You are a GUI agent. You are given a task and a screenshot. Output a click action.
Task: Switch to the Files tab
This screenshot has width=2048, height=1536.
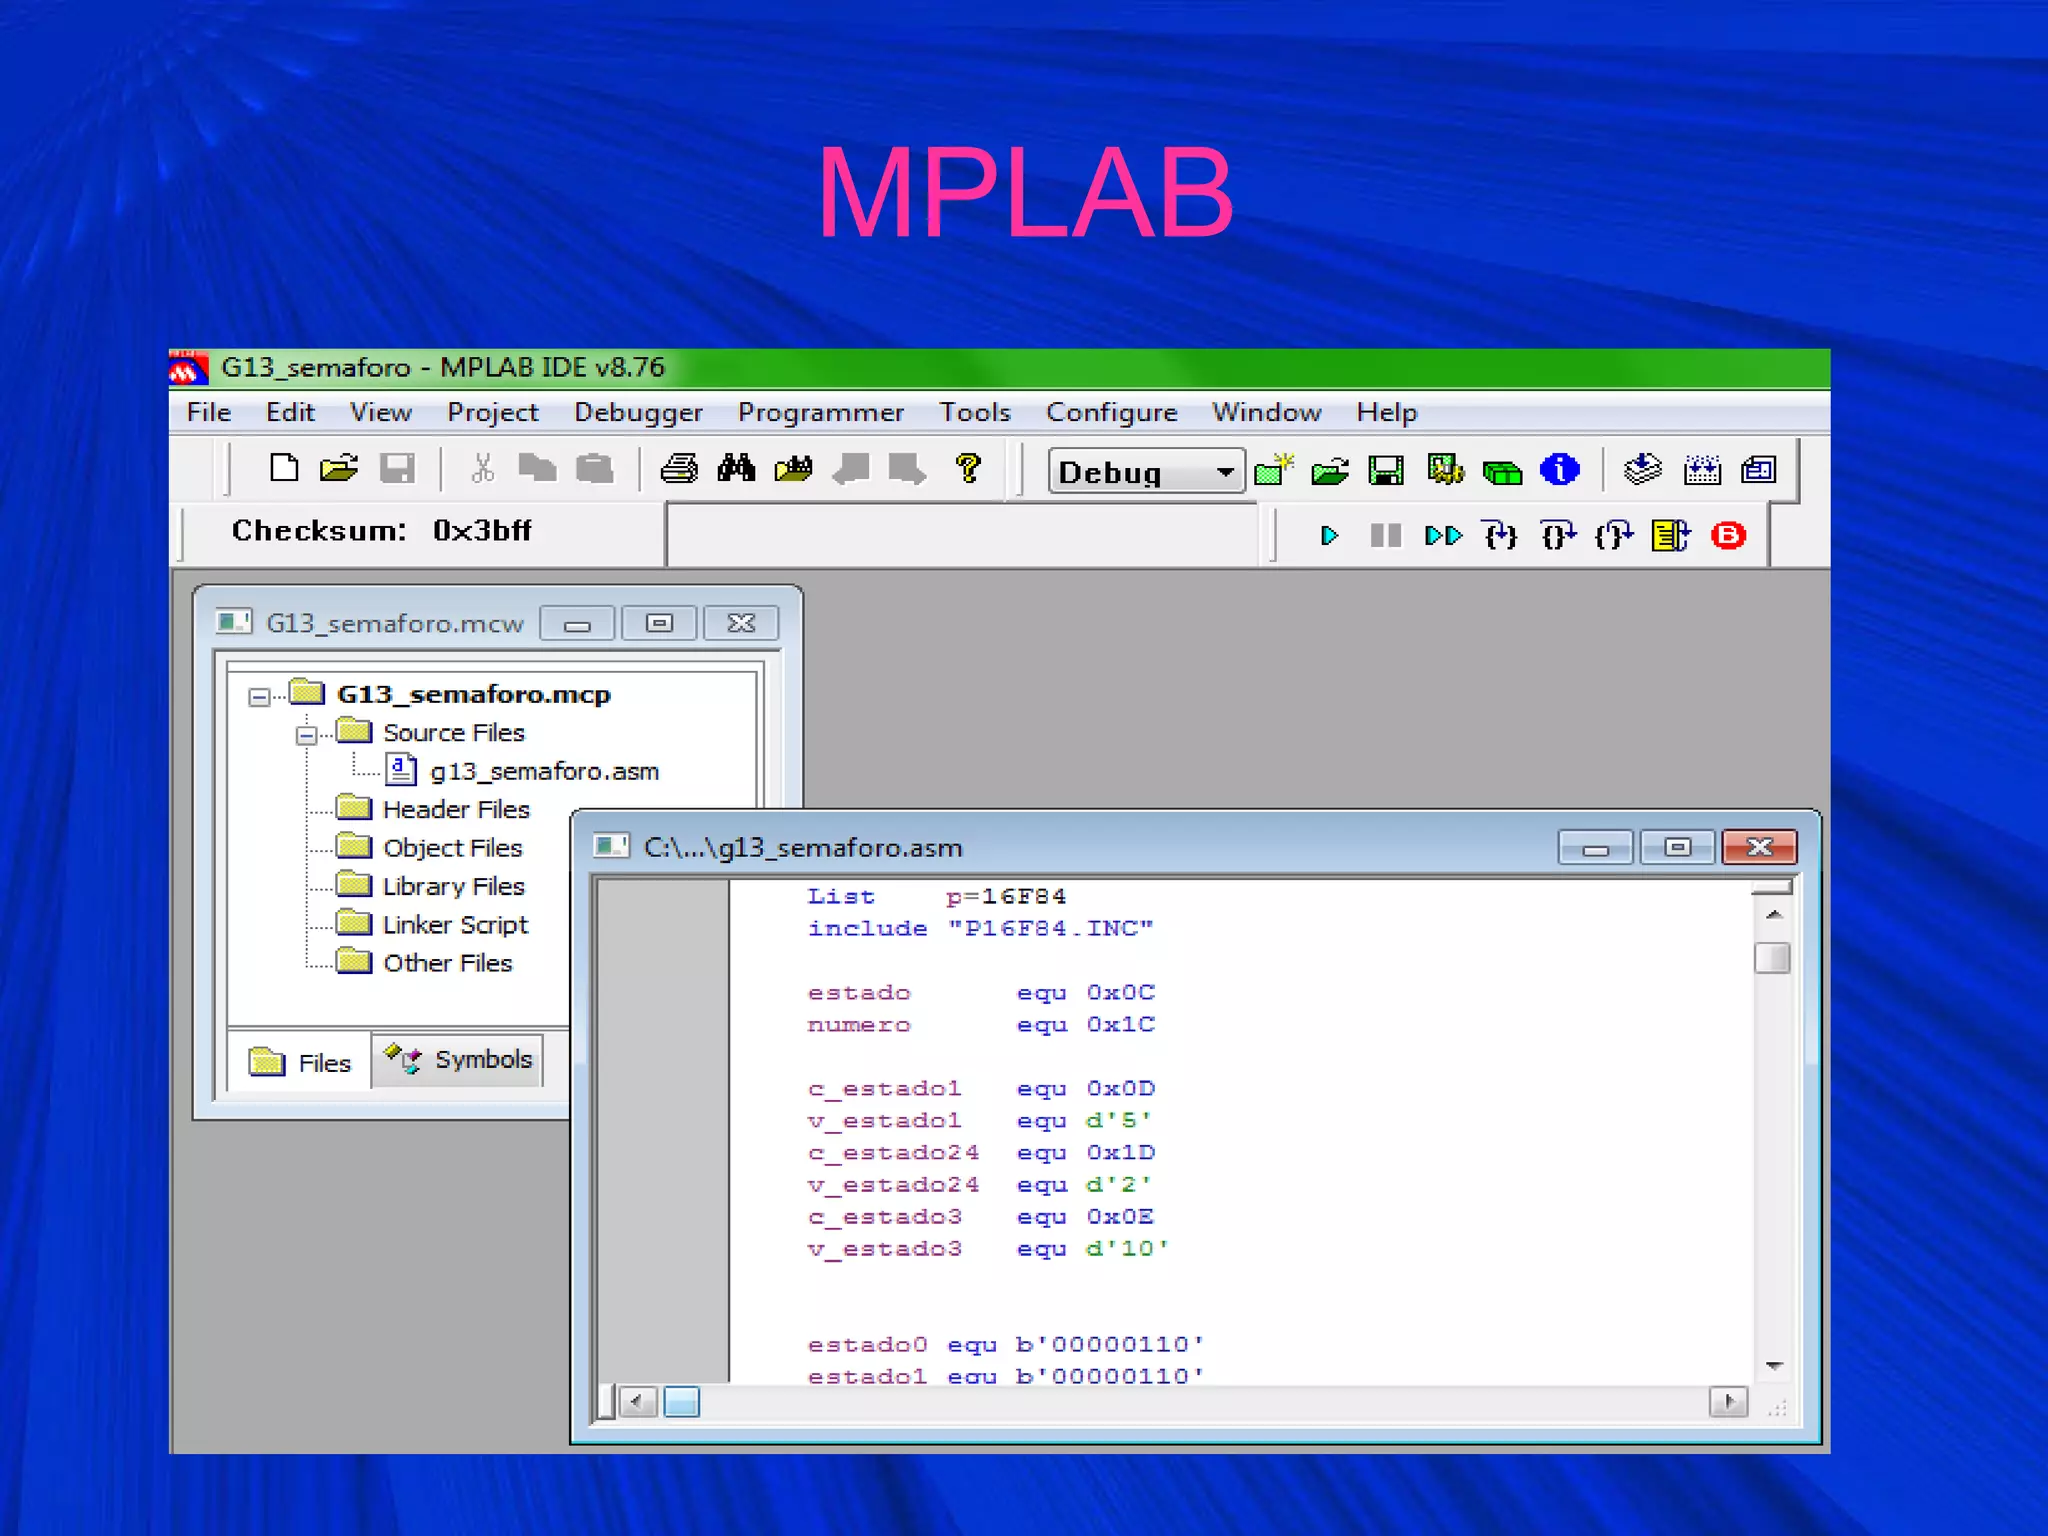[300, 1062]
